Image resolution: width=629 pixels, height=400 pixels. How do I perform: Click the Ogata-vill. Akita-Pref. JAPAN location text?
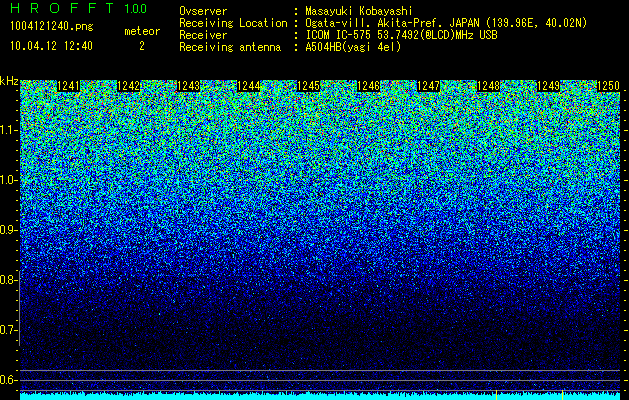point(446,23)
